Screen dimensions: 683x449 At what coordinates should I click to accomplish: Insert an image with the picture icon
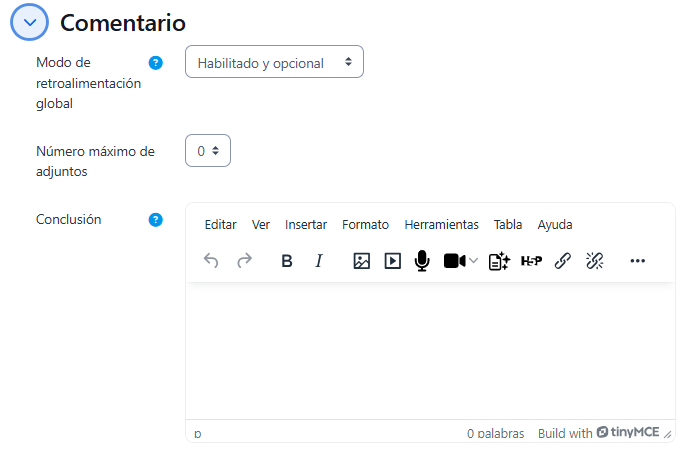click(x=362, y=261)
